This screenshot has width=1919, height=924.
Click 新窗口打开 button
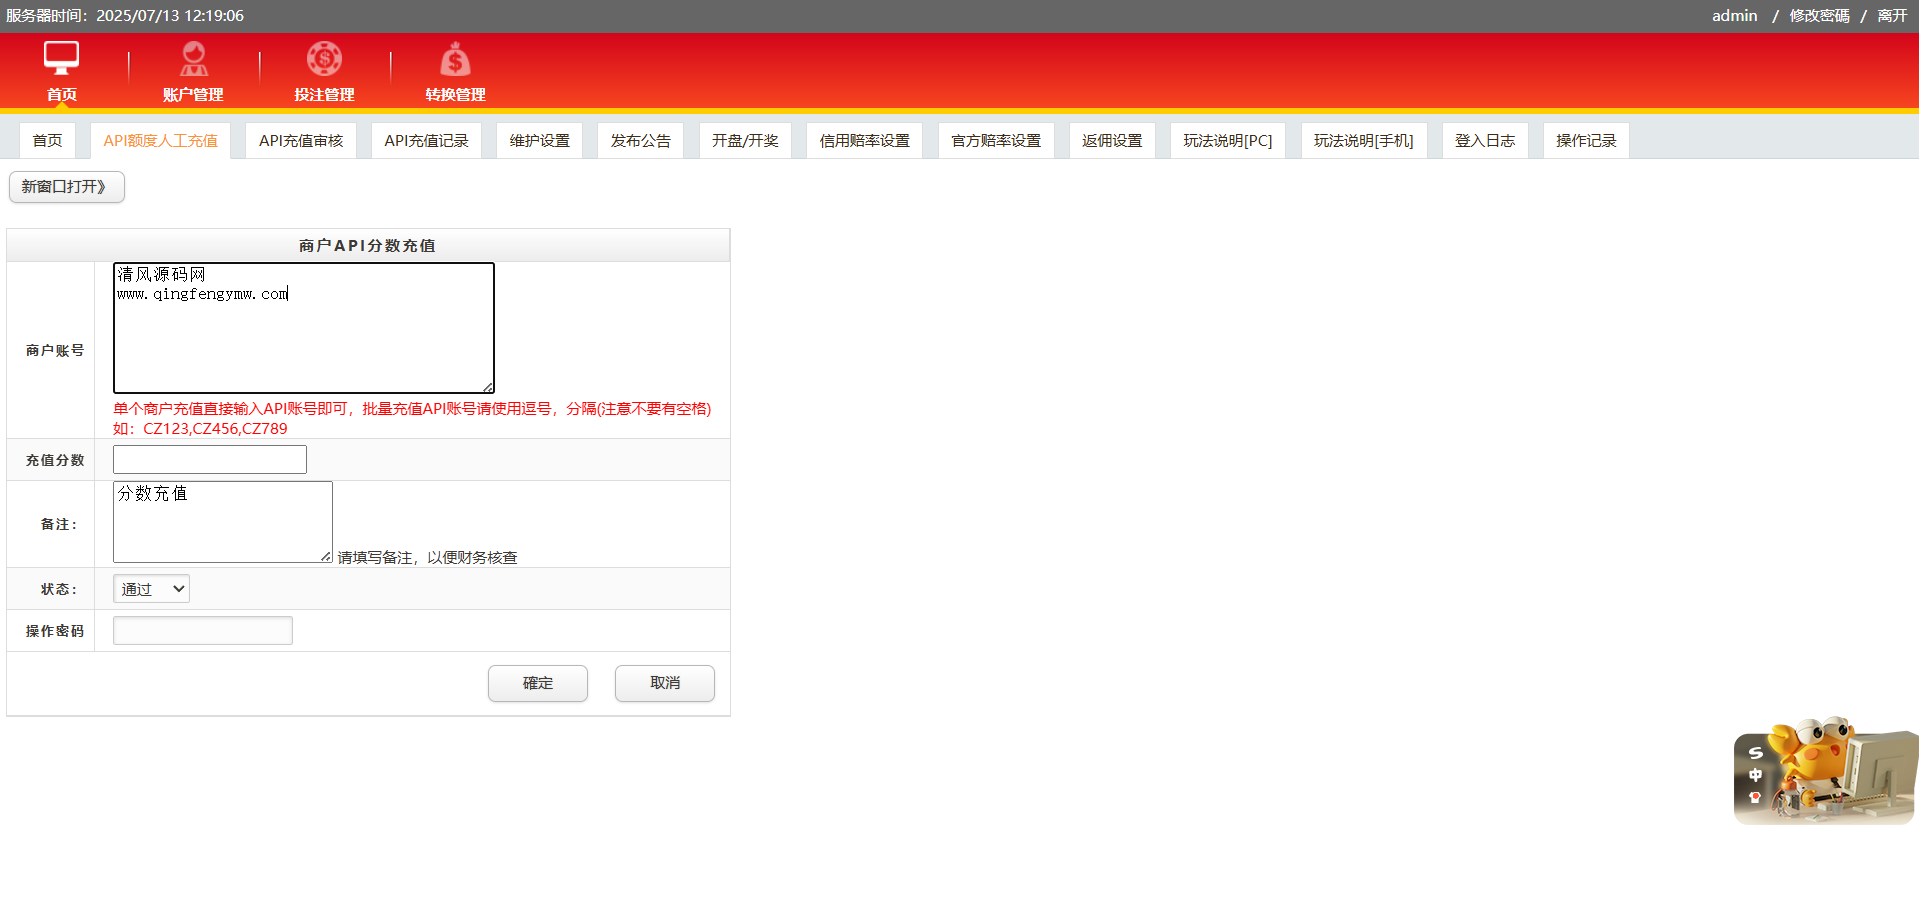click(66, 187)
